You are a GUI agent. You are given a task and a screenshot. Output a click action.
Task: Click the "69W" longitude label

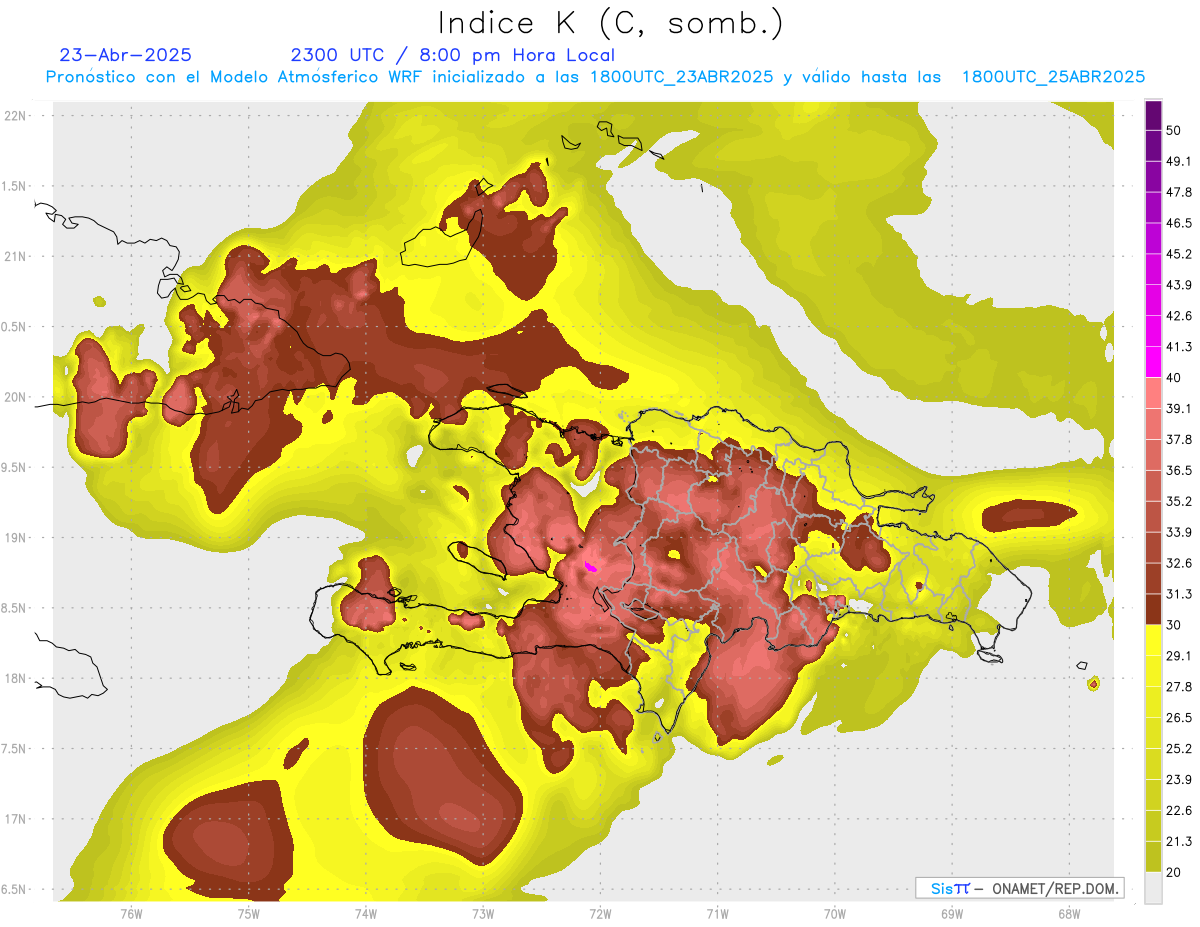click(951, 913)
